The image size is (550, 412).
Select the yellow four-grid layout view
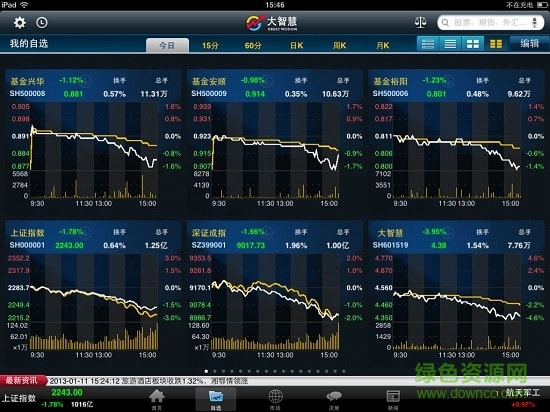click(496, 44)
